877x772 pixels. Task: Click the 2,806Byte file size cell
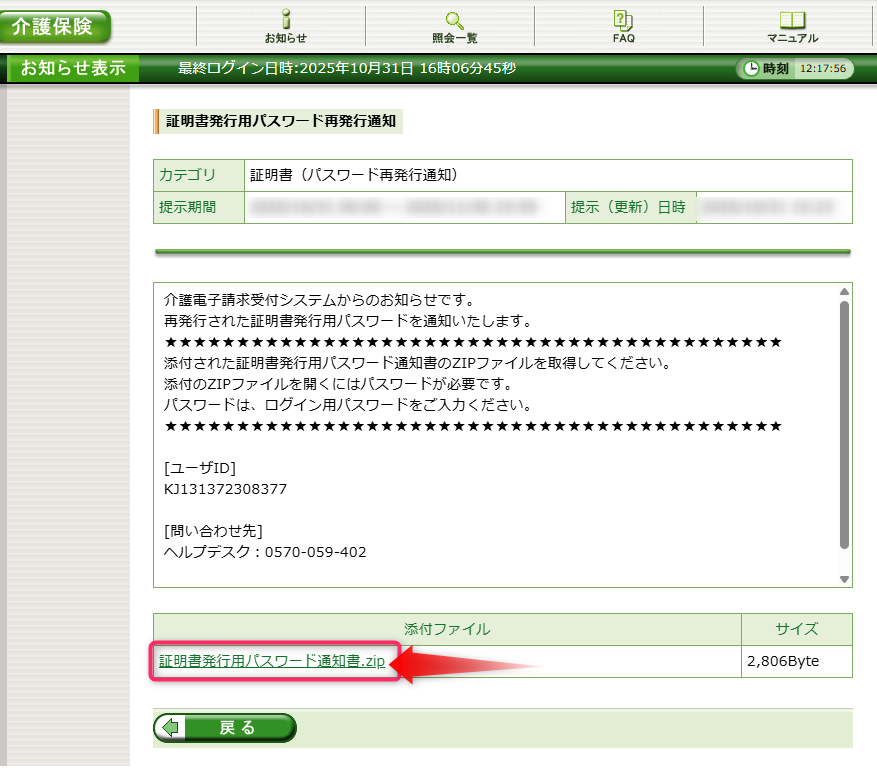(x=783, y=662)
